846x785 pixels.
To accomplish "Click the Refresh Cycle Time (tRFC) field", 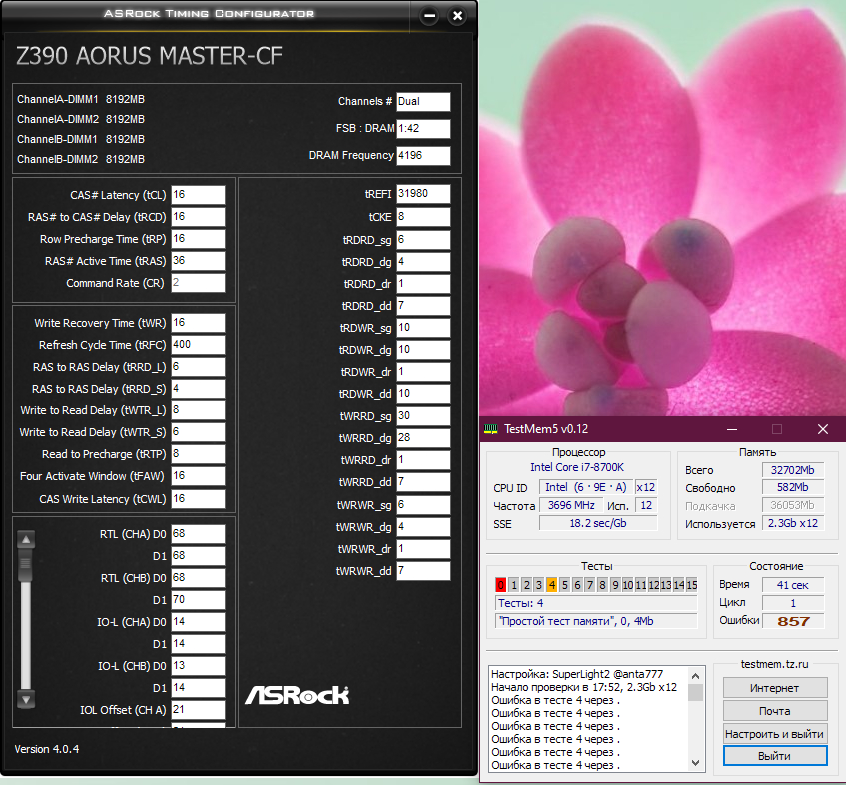I will point(198,345).
